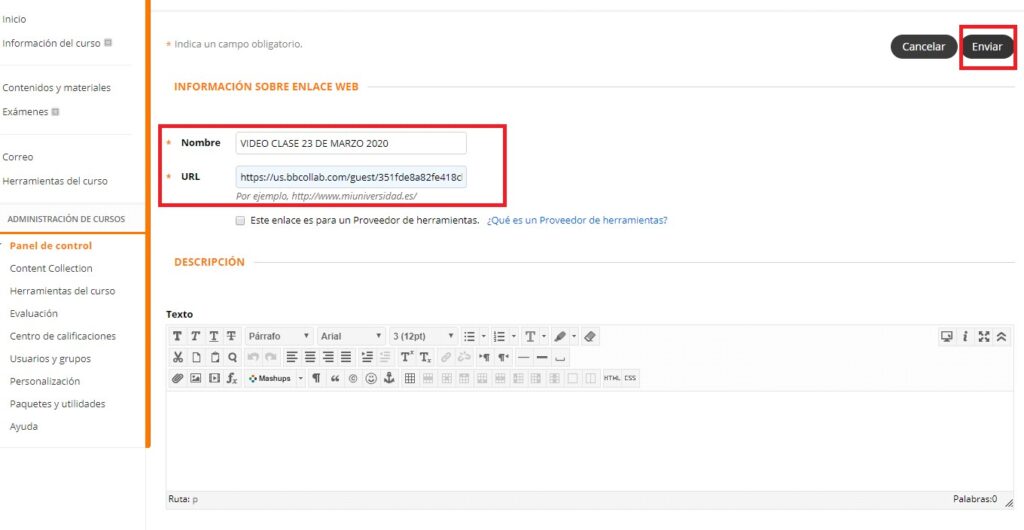
Task: Open the Arial font dropdown
Action: [351, 337]
